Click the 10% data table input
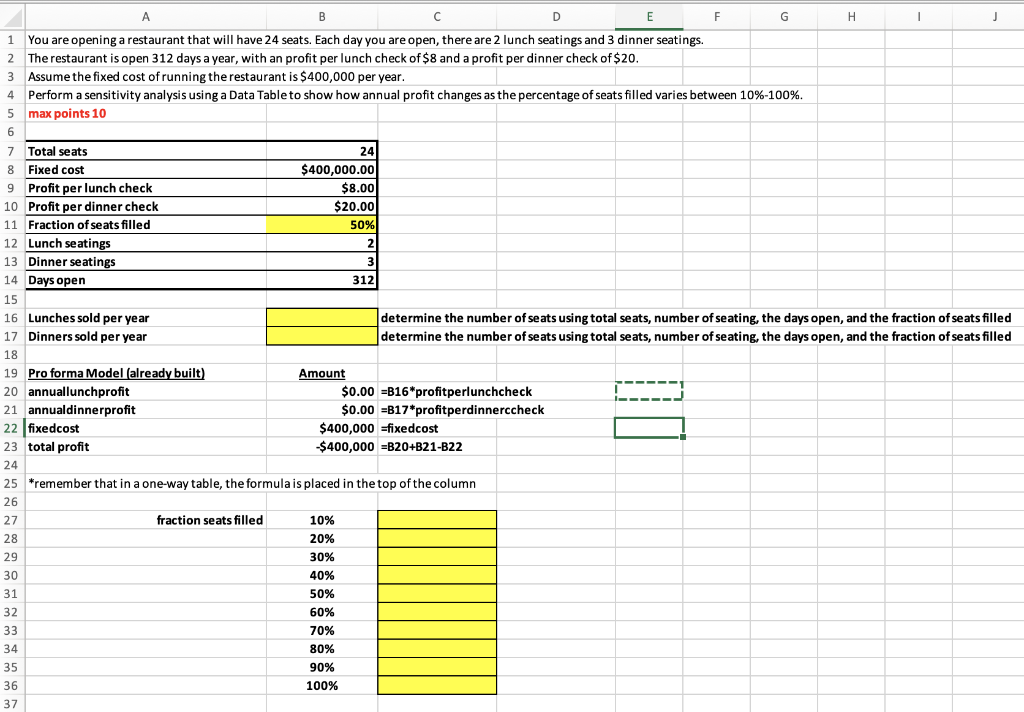The width and height of the screenshot is (1024, 712). [x=322, y=520]
